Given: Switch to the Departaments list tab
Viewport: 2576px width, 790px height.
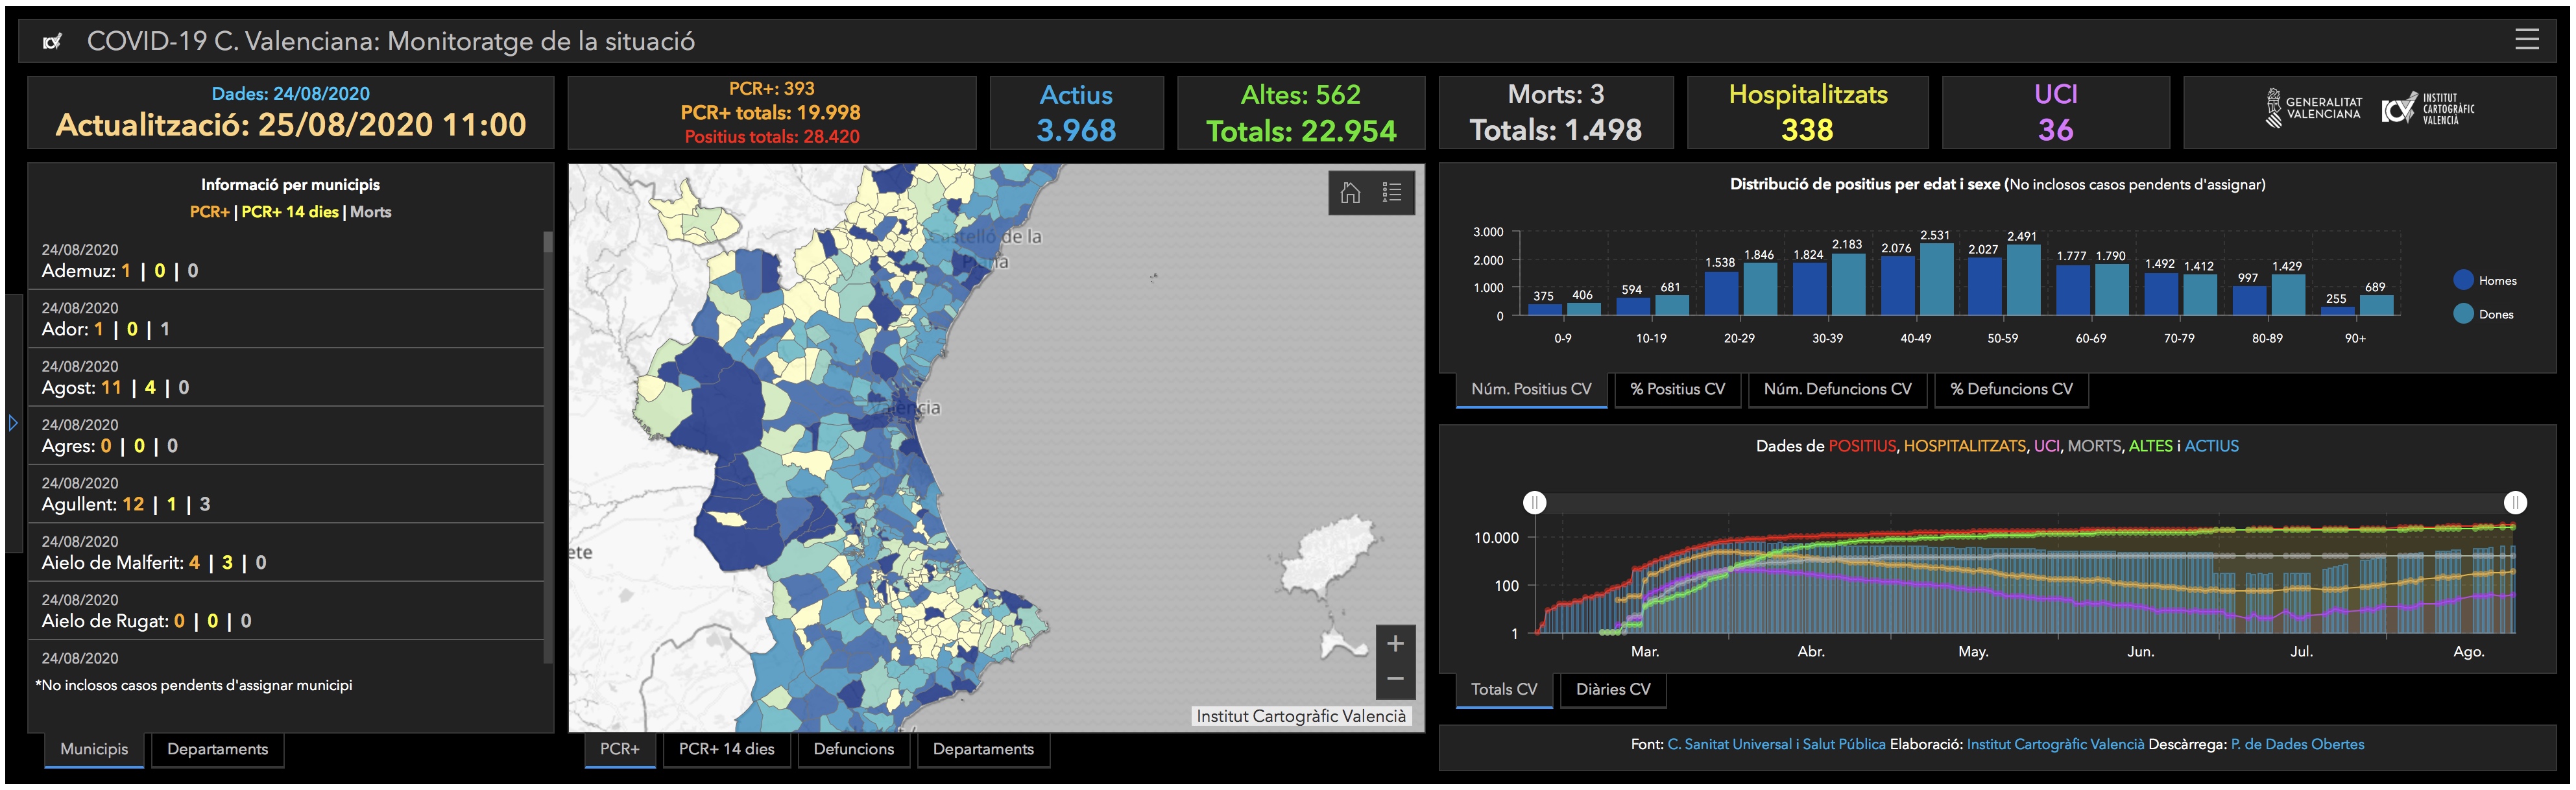Looking at the screenshot, I should pos(217,749).
